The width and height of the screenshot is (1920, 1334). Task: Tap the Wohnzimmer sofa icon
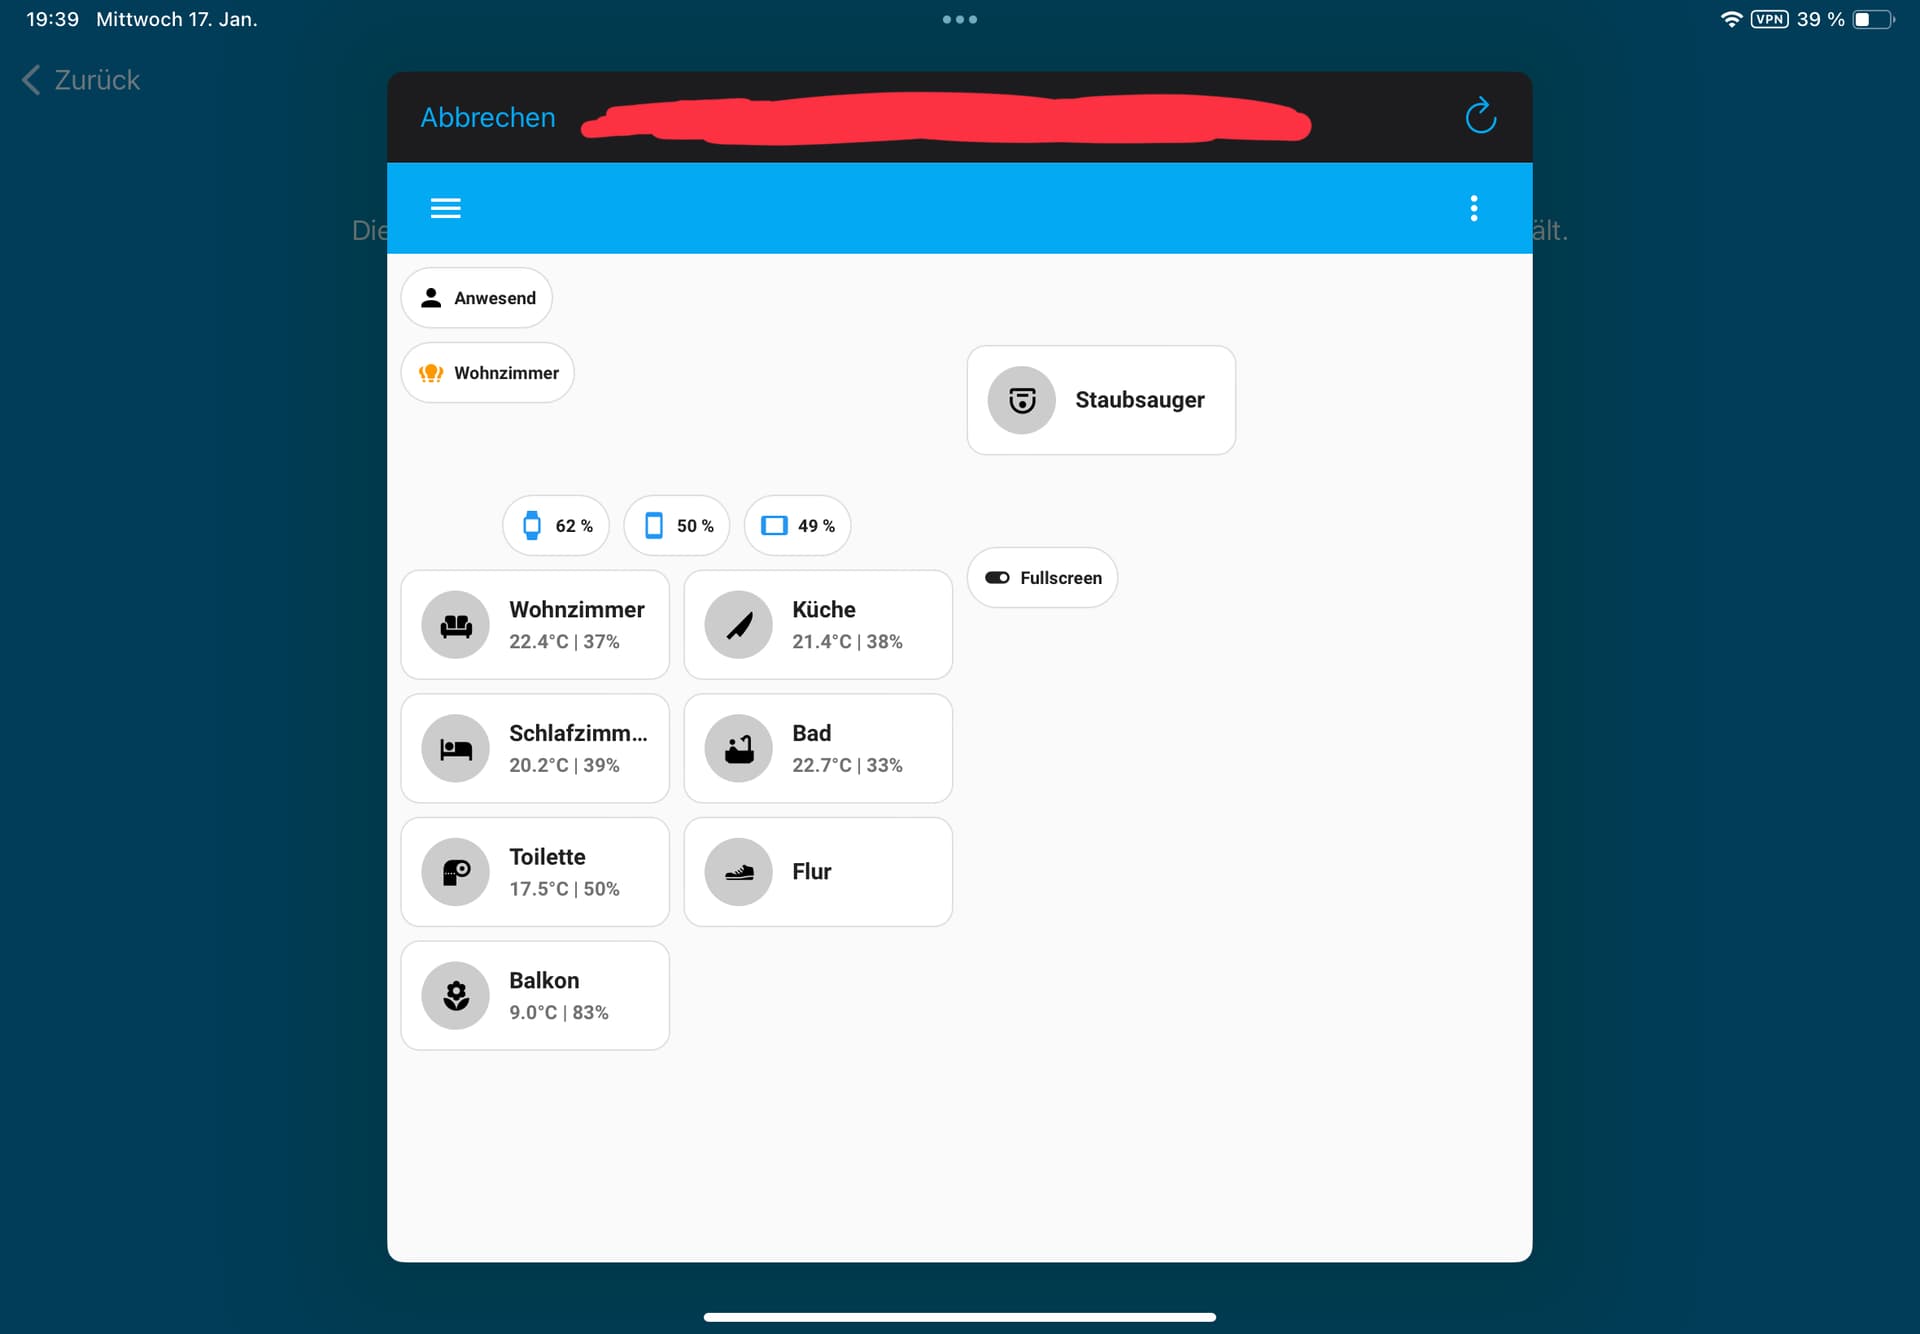[x=456, y=625]
